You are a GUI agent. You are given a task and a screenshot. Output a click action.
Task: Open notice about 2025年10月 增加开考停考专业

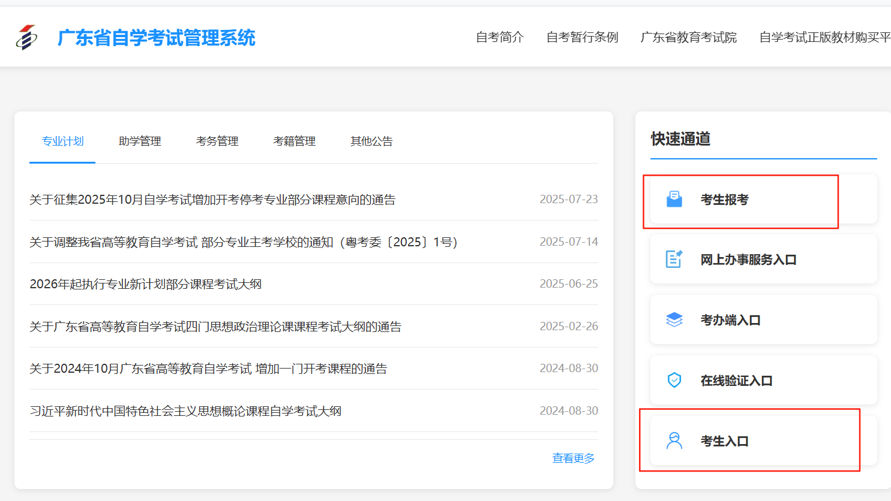(213, 199)
